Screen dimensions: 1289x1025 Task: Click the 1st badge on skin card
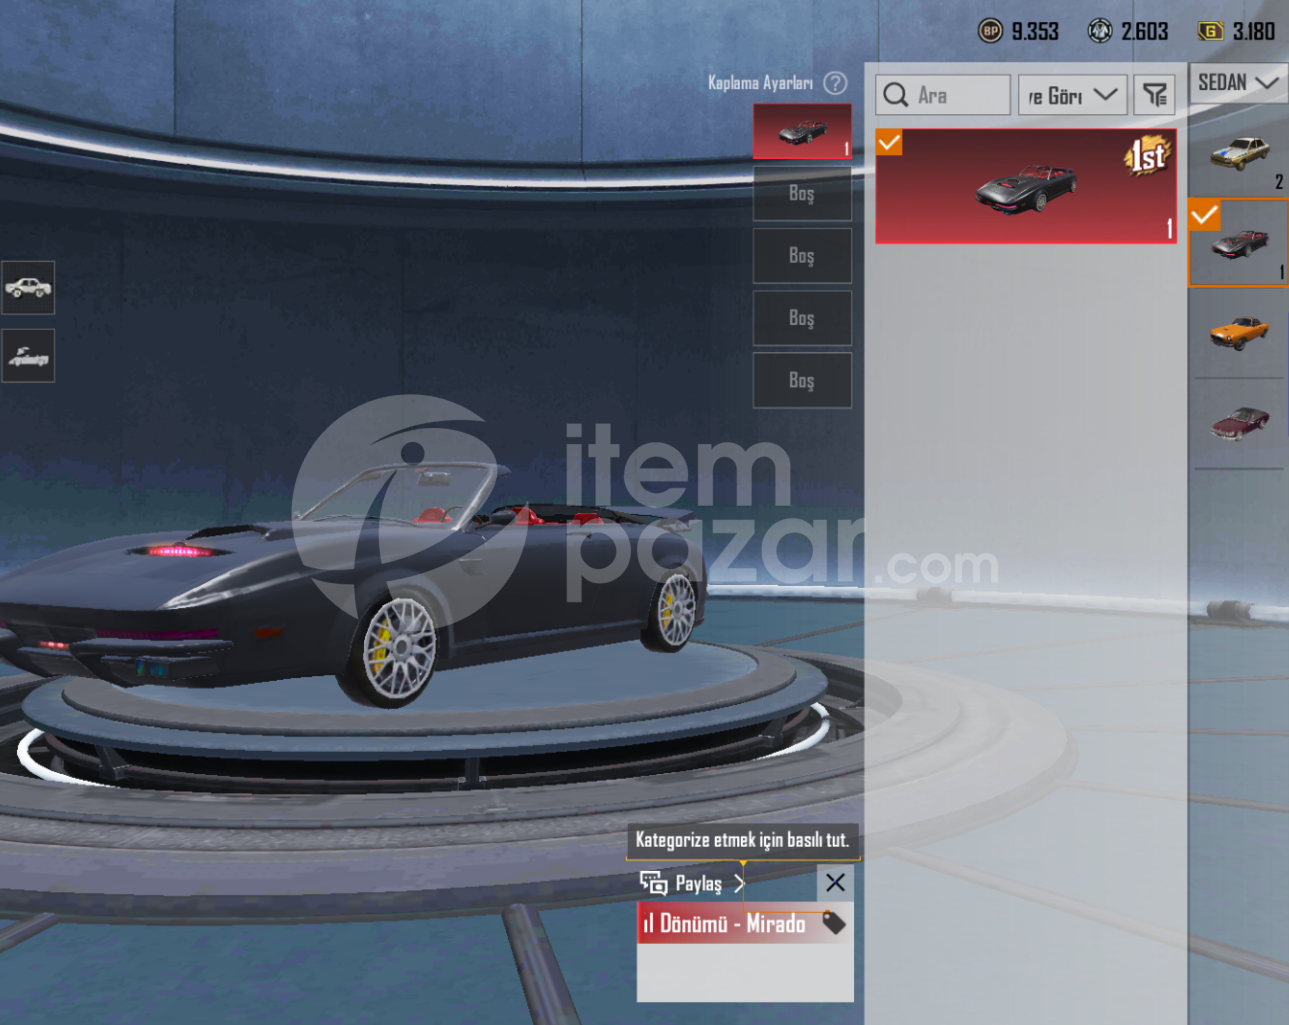click(x=1147, y=155)
